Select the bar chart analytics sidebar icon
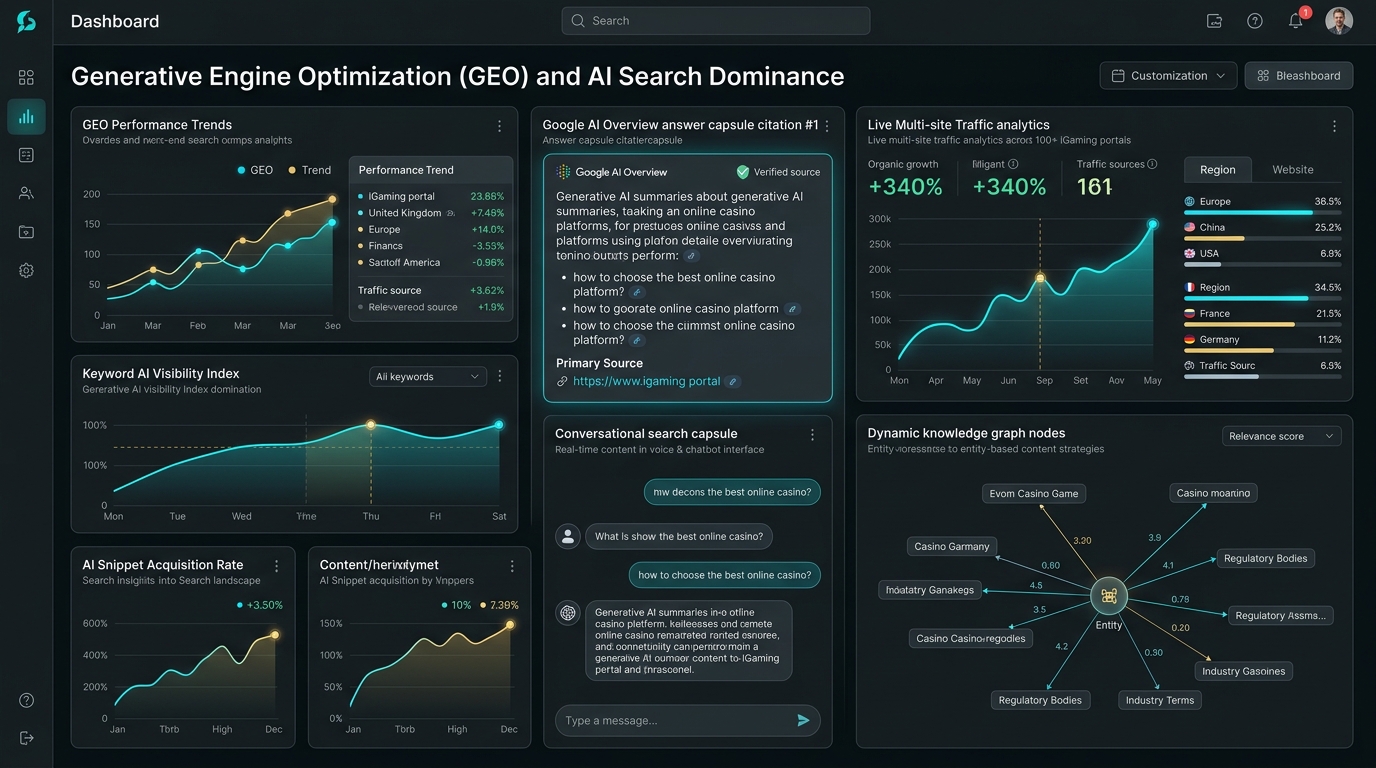The width and height of the screenshot is (1376, 768). 26,116
